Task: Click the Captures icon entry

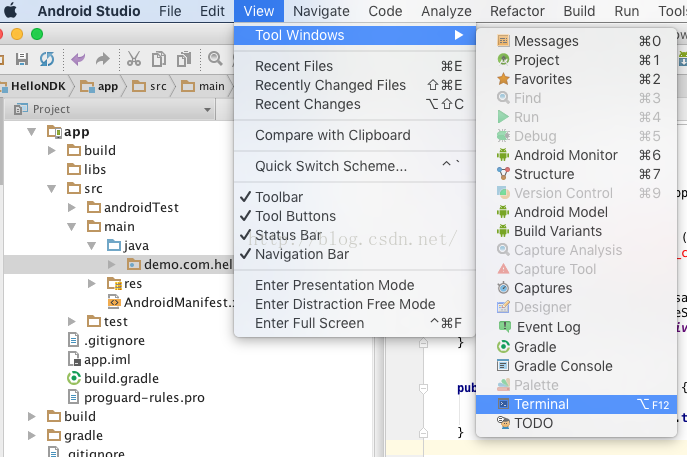Action: click(x=503, y=288)
